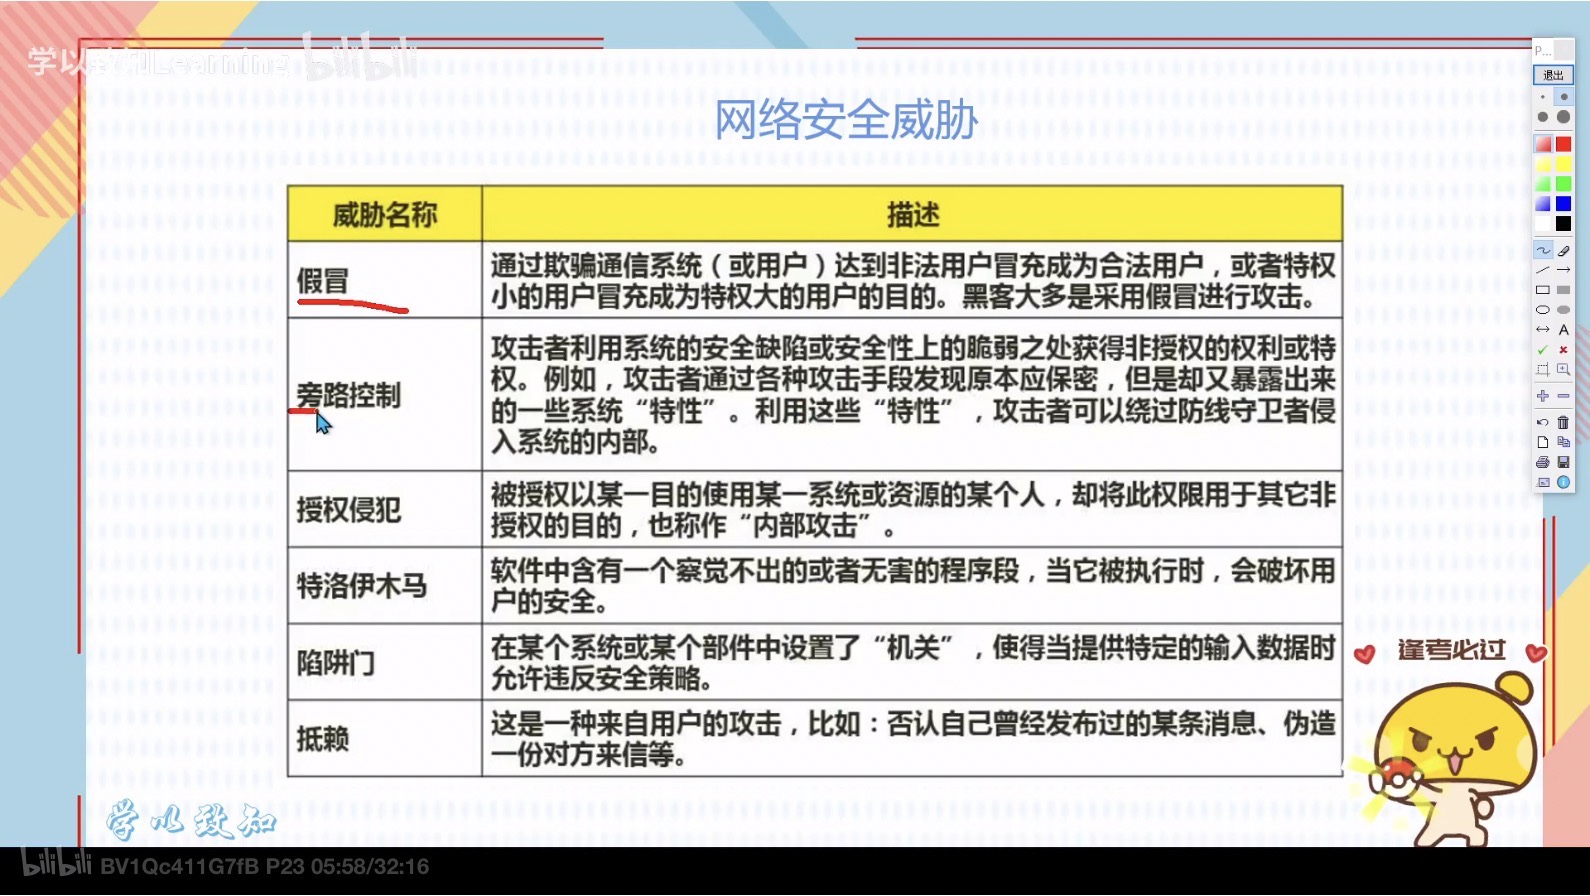The image size is (1590, 896).
Task: Pick the solid red color swatch
Action: pyautogui.click(x=1563, y=144)
